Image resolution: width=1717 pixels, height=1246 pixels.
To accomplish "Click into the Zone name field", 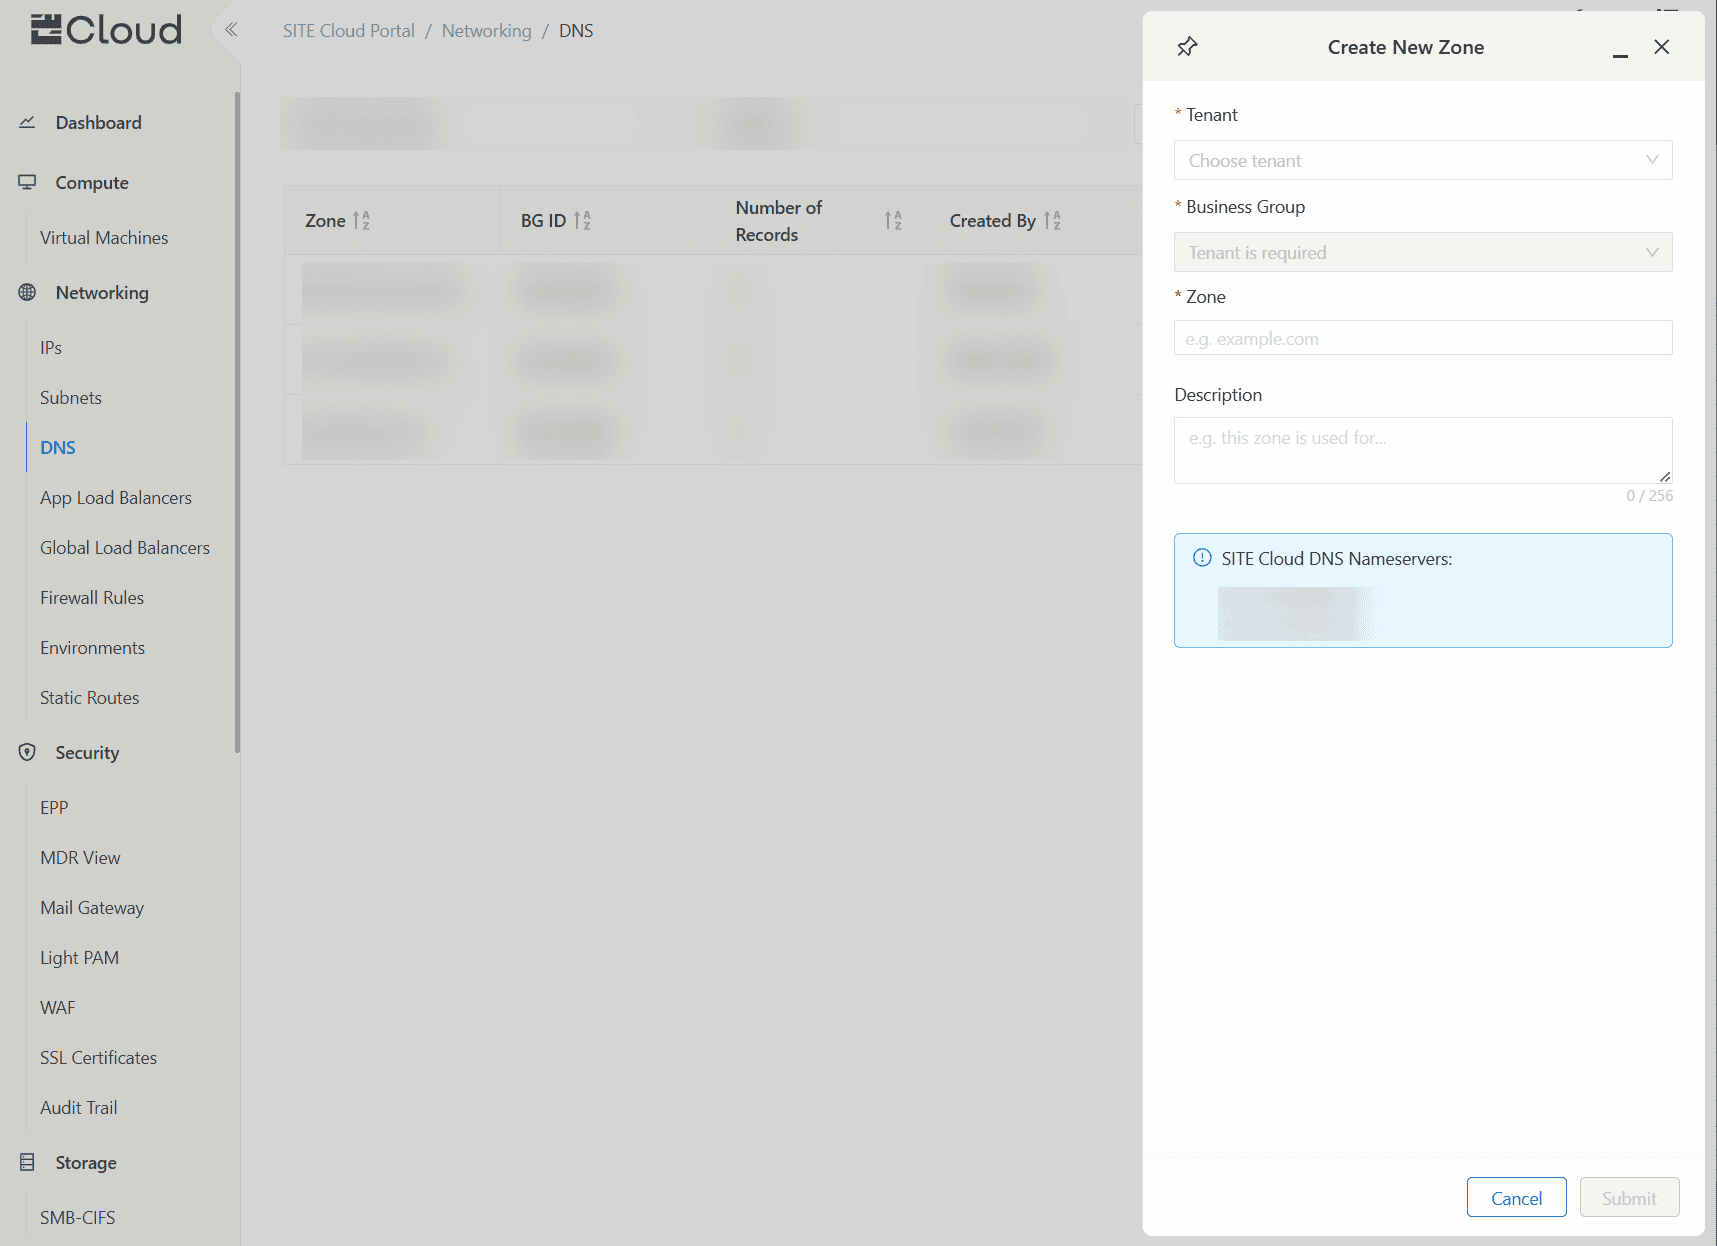I will [1422, 339].
